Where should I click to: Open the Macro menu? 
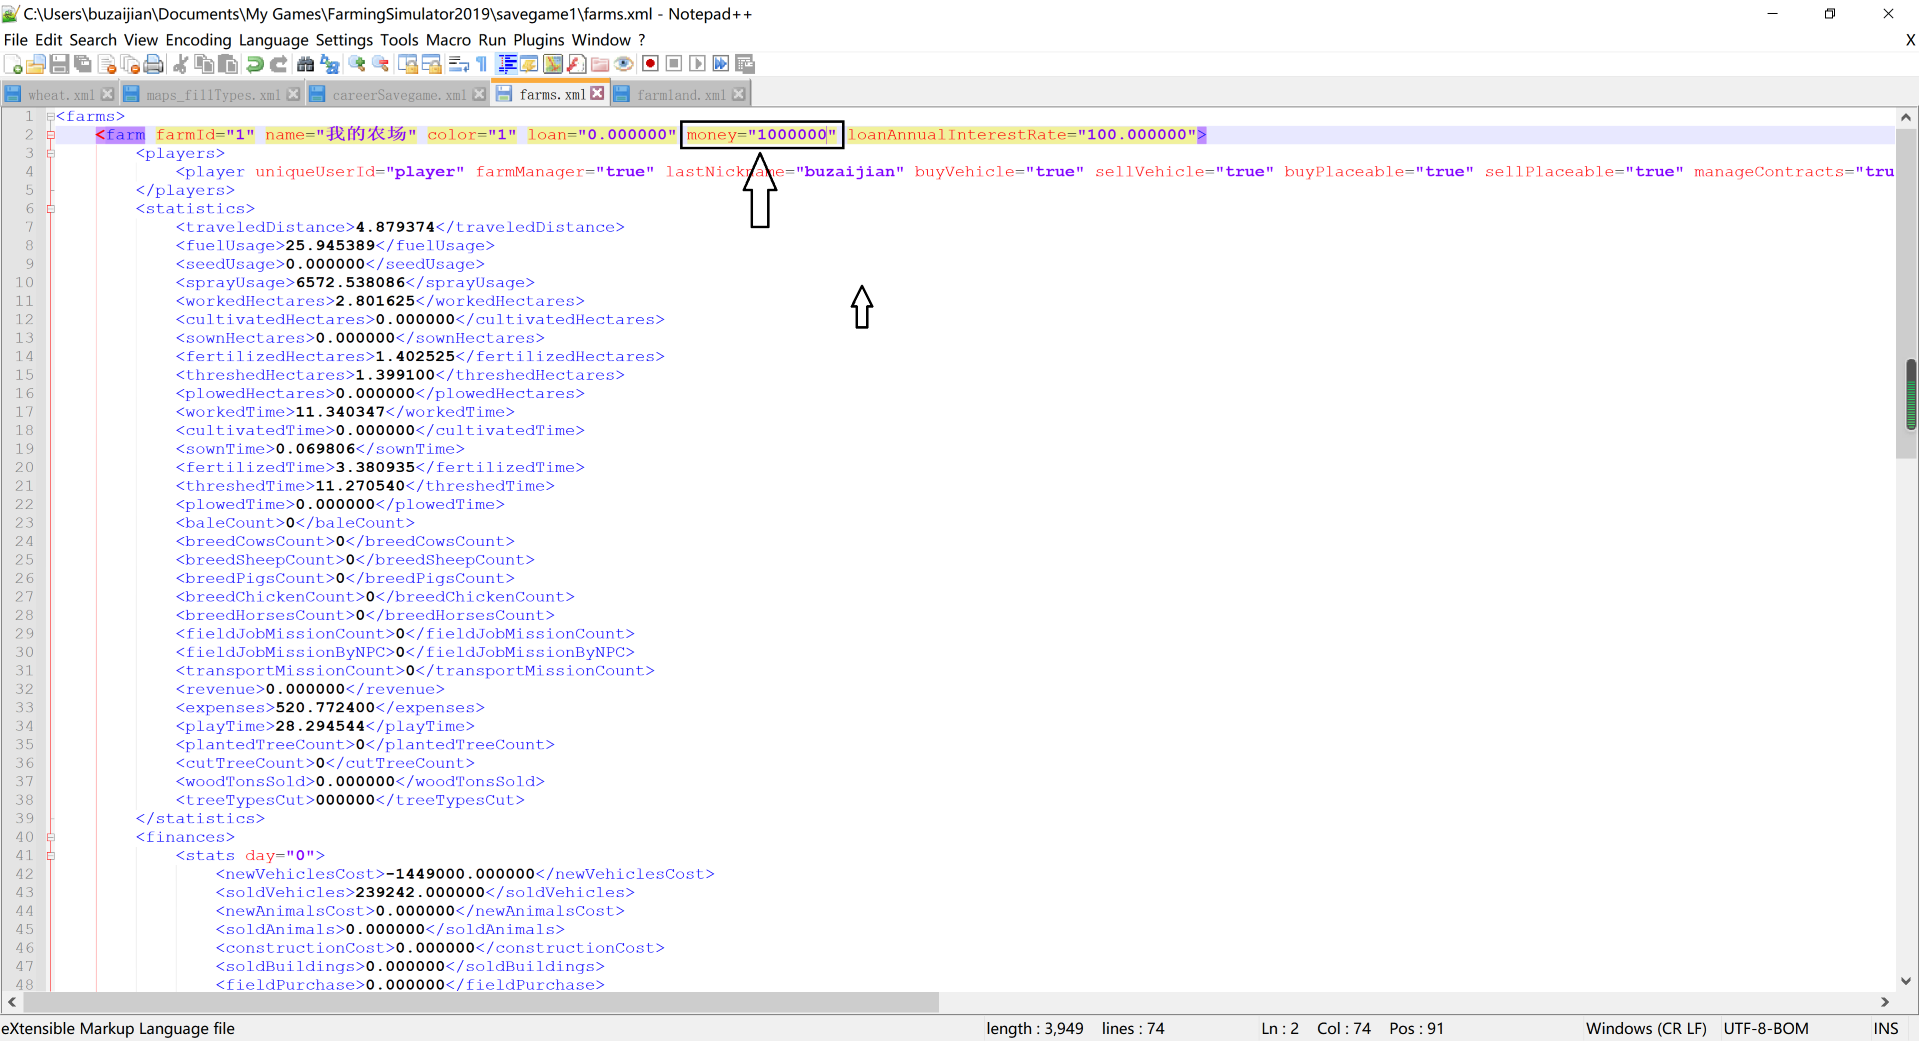448,40
